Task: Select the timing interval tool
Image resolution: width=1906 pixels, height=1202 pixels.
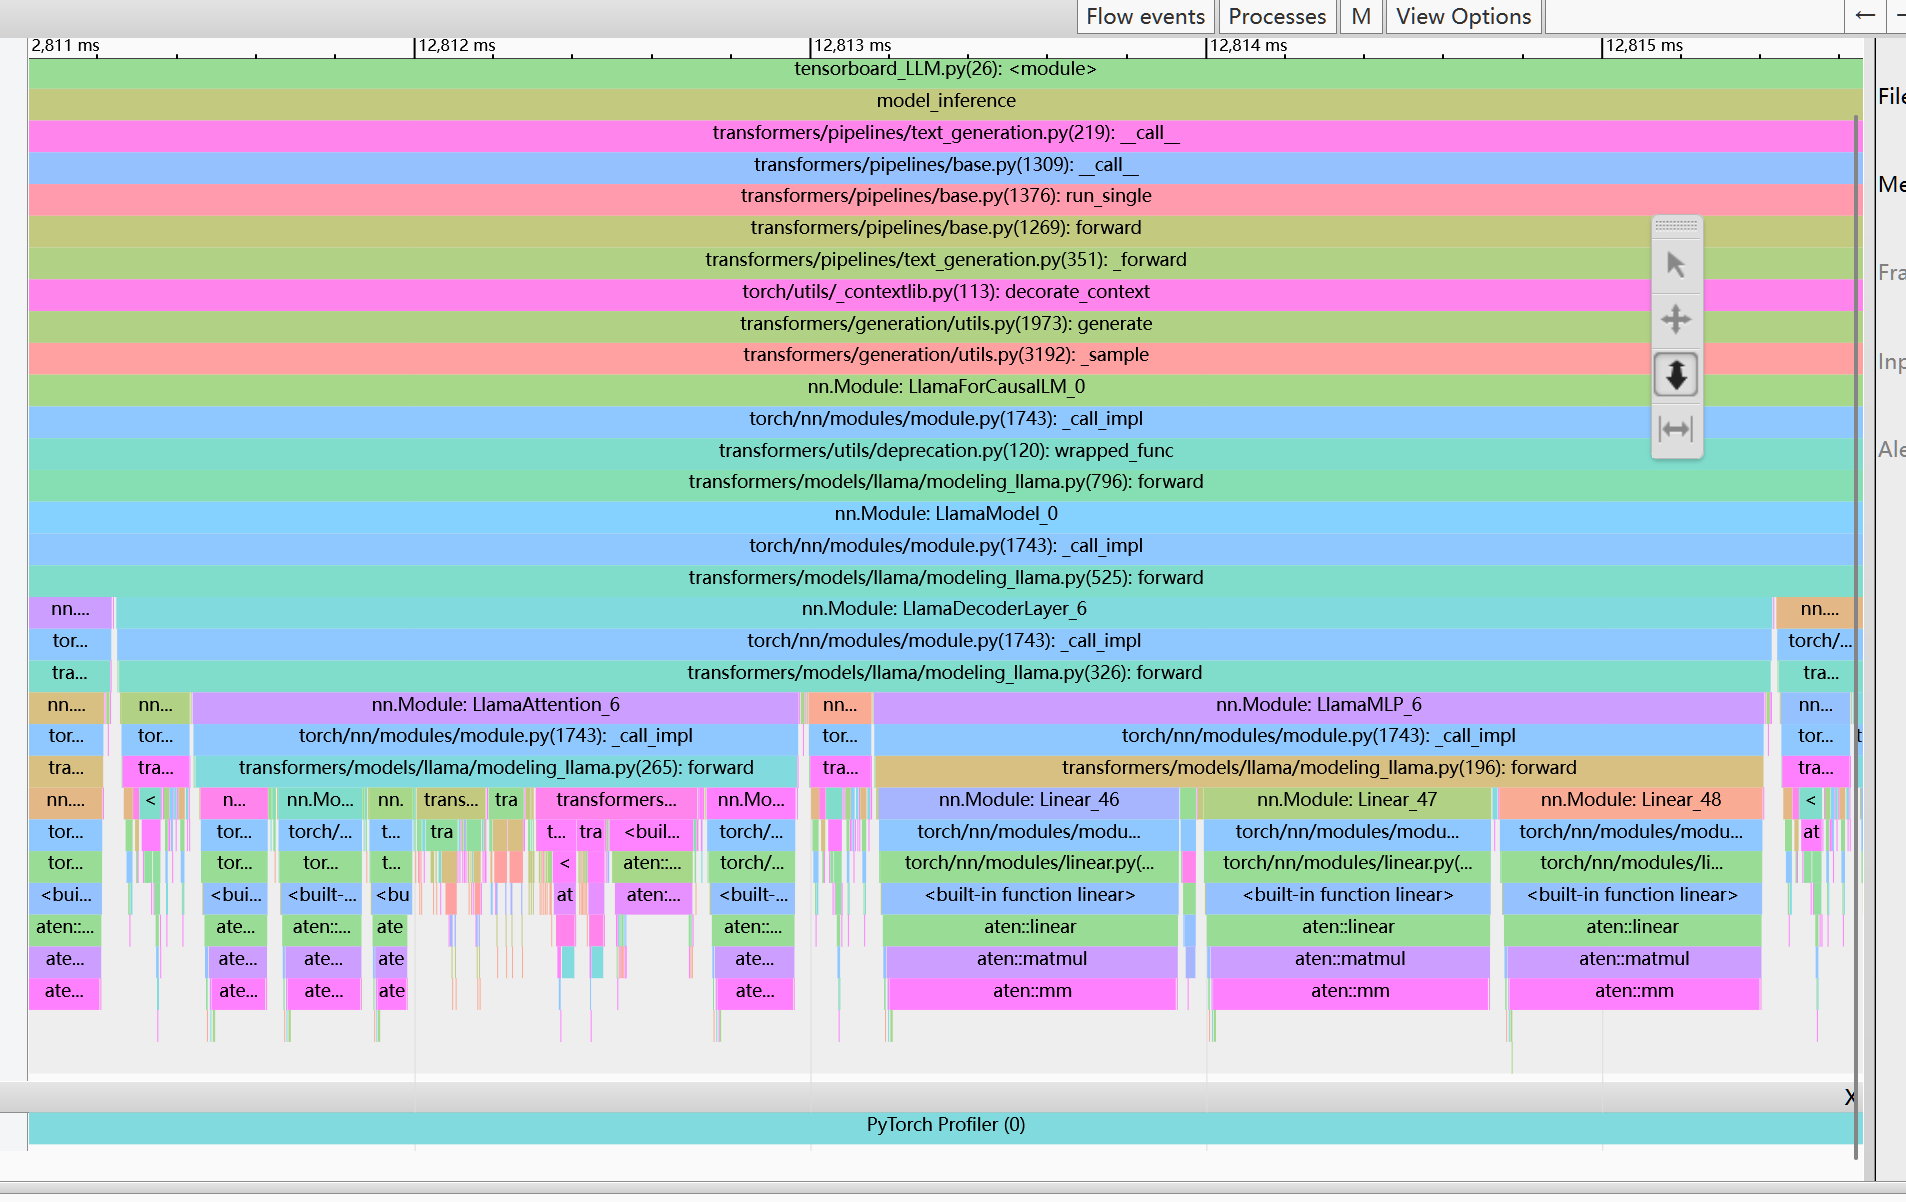Action: tap(1676, 429)
